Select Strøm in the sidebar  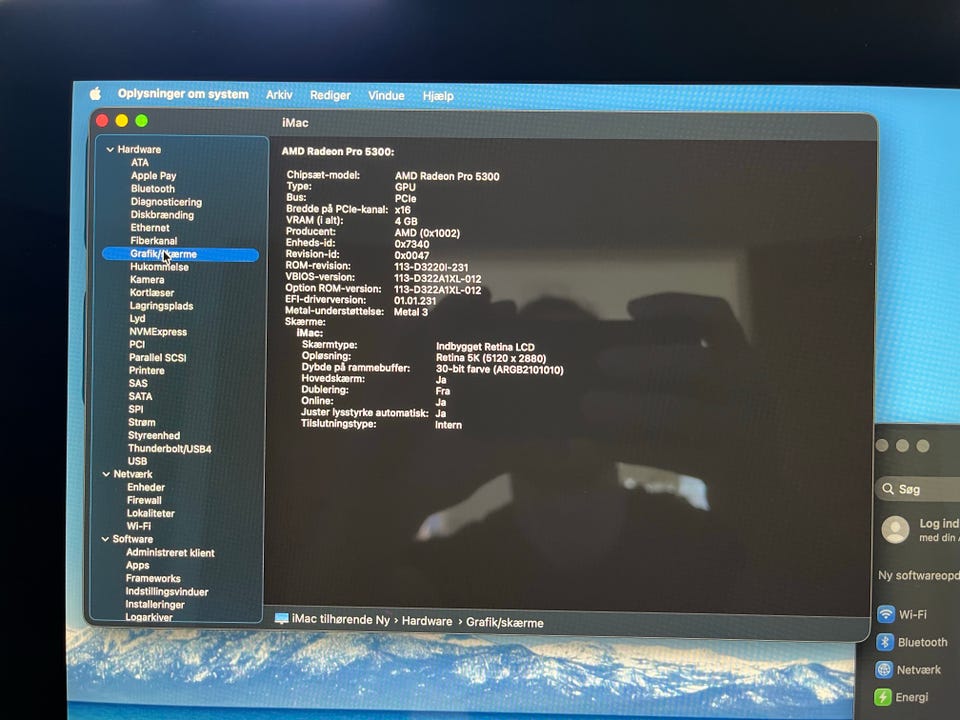click(141, 422)
